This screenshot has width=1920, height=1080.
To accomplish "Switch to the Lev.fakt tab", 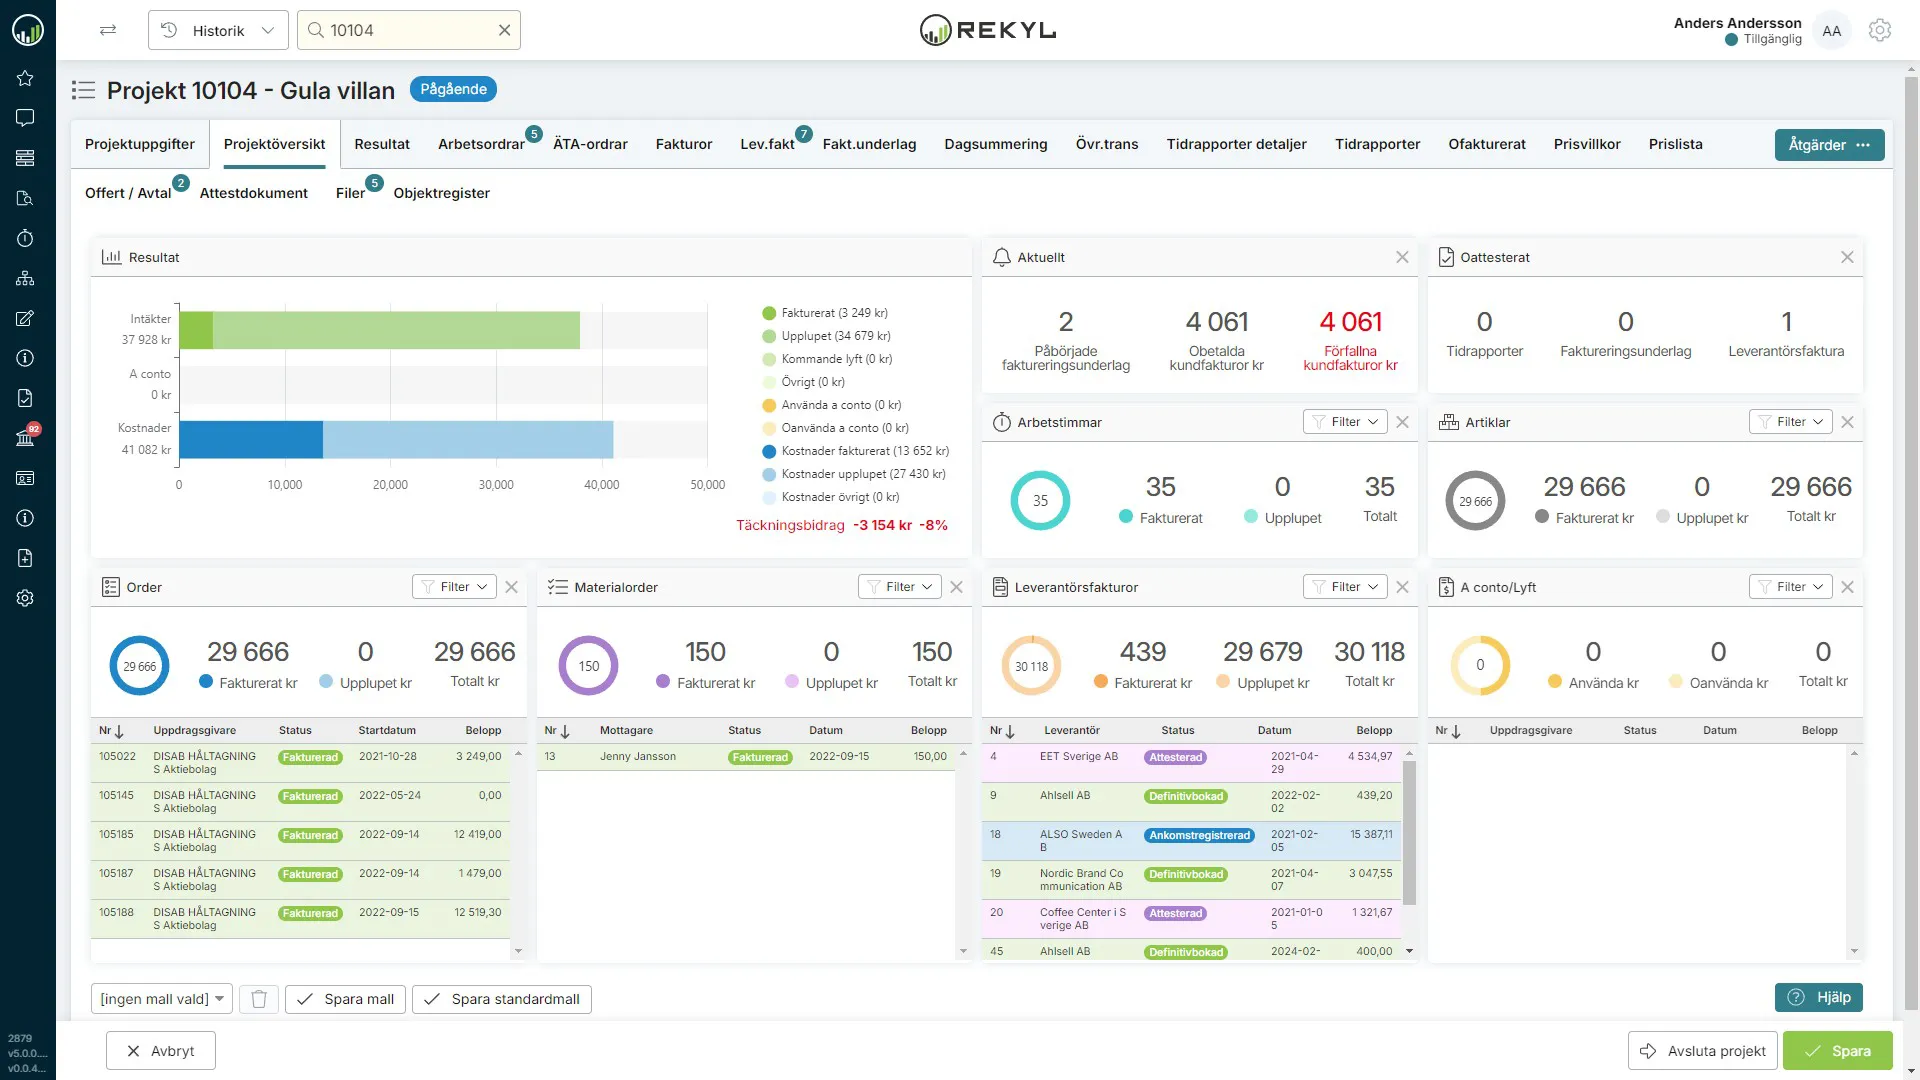I will (x=767, y=144).
